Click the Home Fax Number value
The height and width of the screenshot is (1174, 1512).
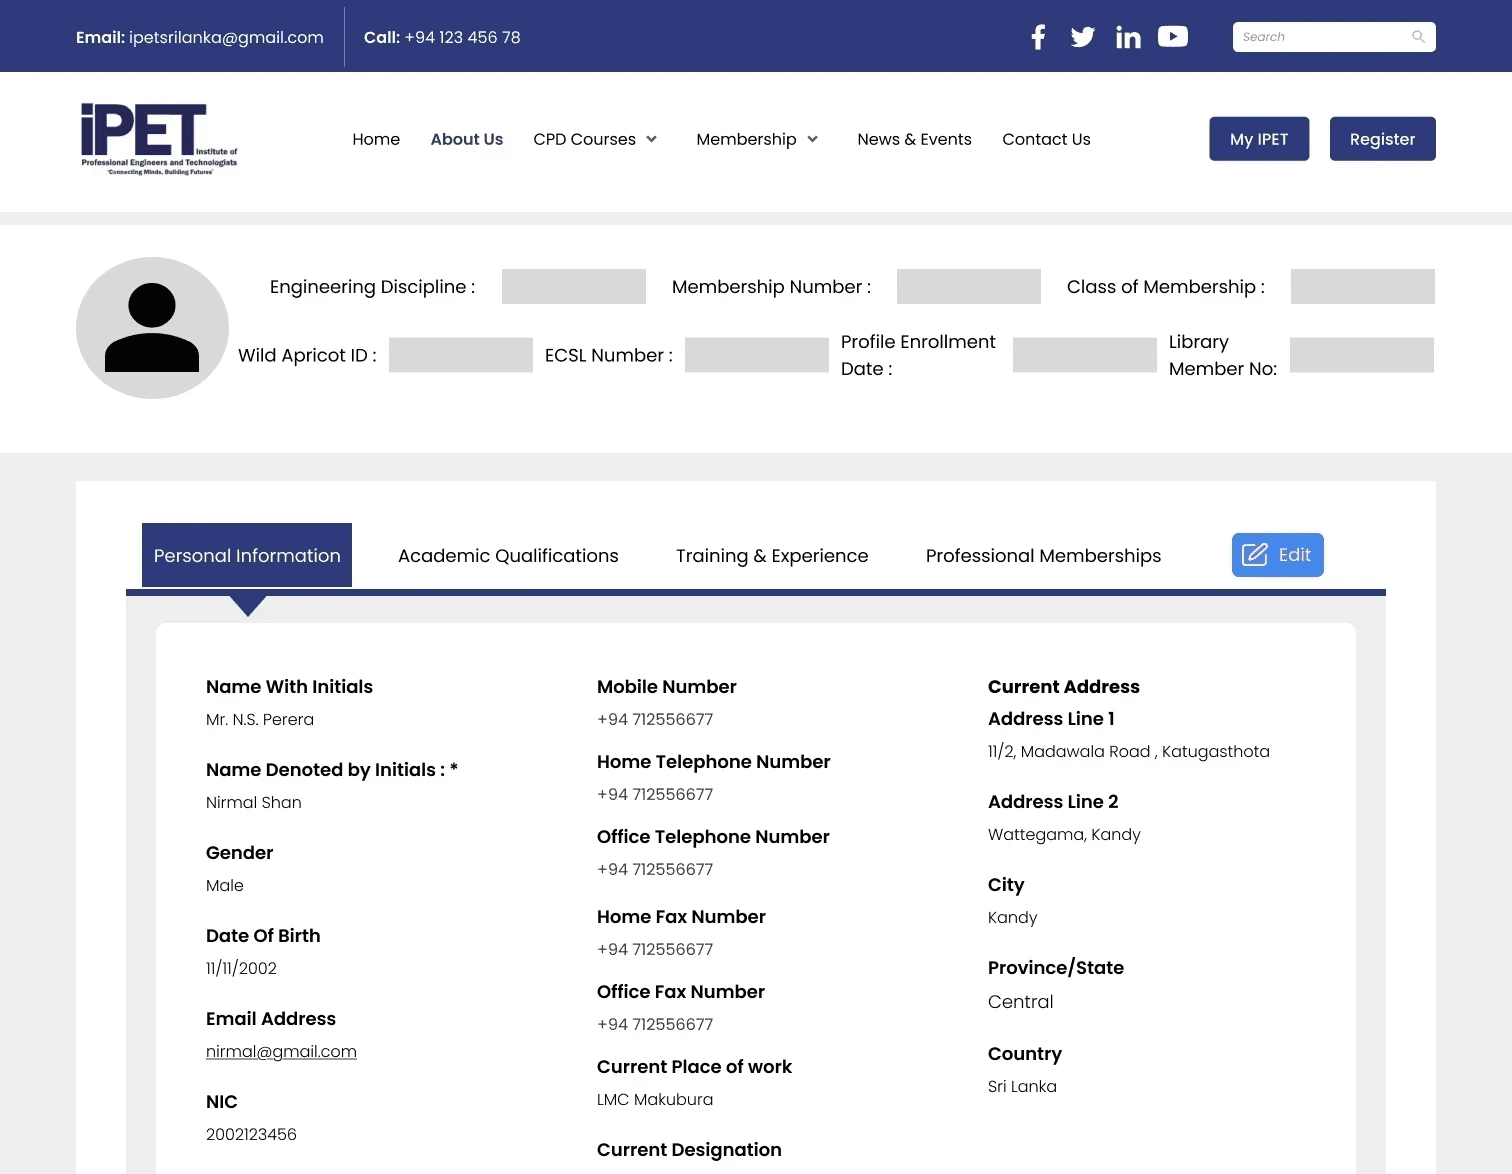point(655,949)
